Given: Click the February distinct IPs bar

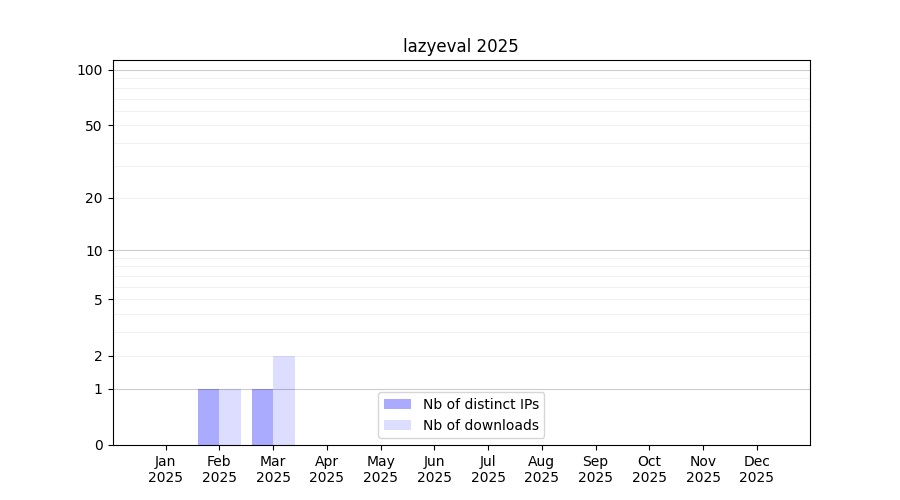Looking at the screenshot, I should click(208, 417).
